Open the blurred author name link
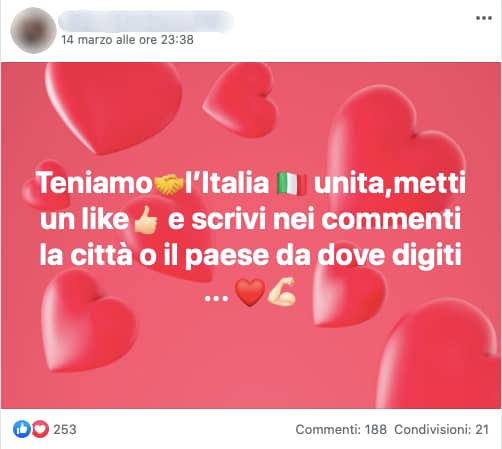 [146, 21]
